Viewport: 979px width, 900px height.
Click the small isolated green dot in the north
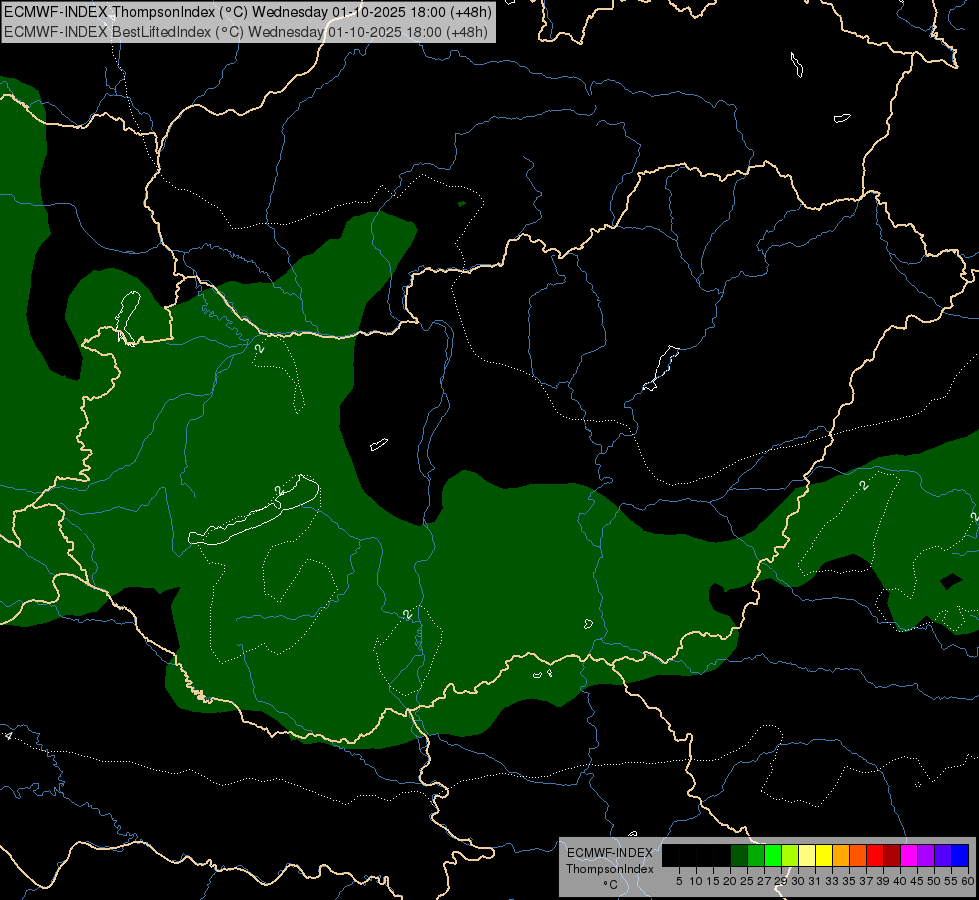point(461,204)
